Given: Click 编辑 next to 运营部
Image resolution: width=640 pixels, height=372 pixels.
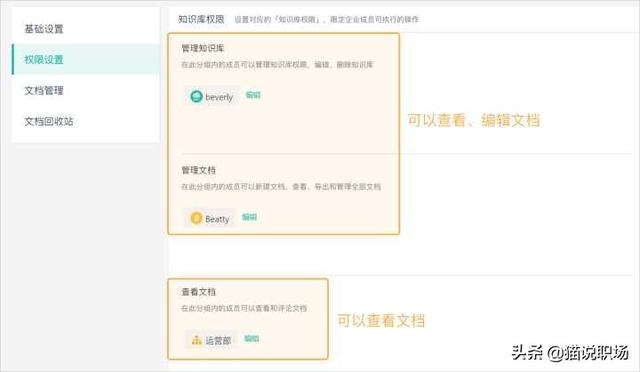Looking at the screenshot, I should click(x=251, y=339).
